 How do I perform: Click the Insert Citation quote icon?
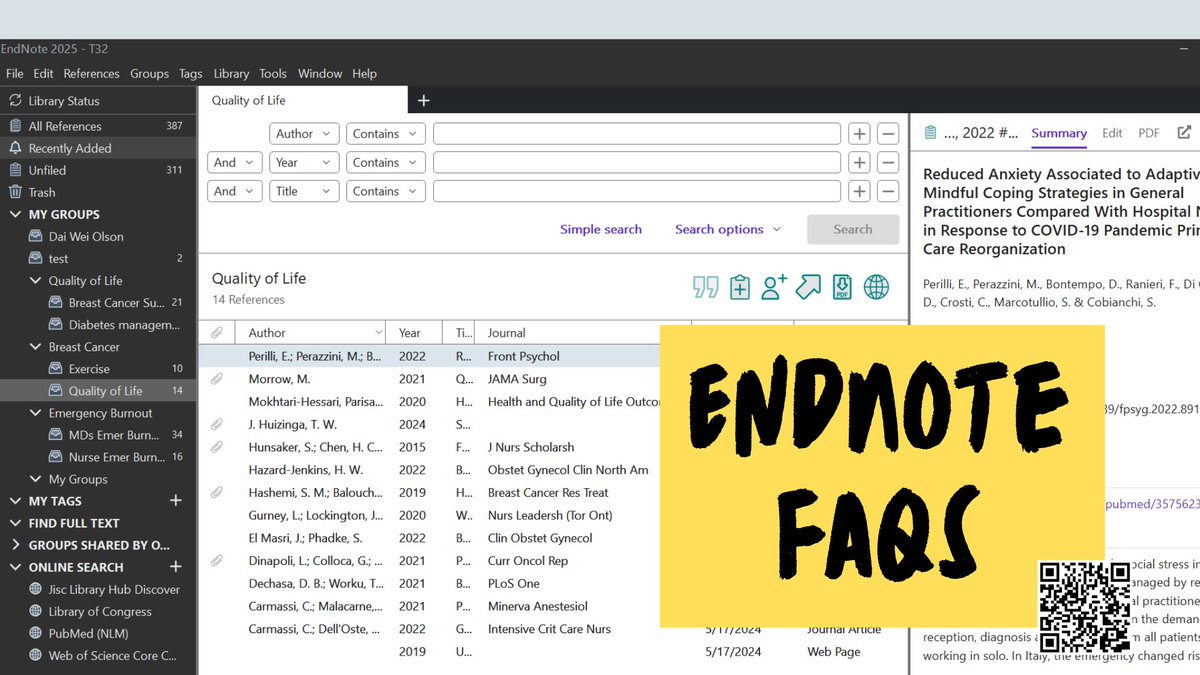[705, 288]
